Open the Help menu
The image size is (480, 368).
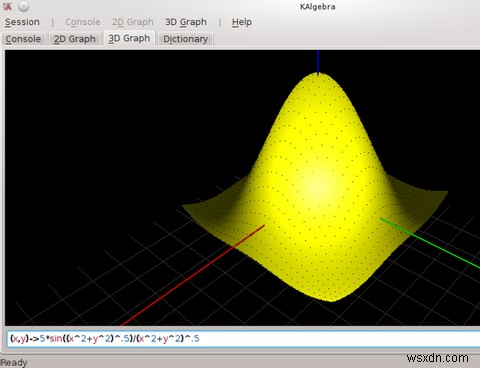pyautogui.click(x=242, y=22)
